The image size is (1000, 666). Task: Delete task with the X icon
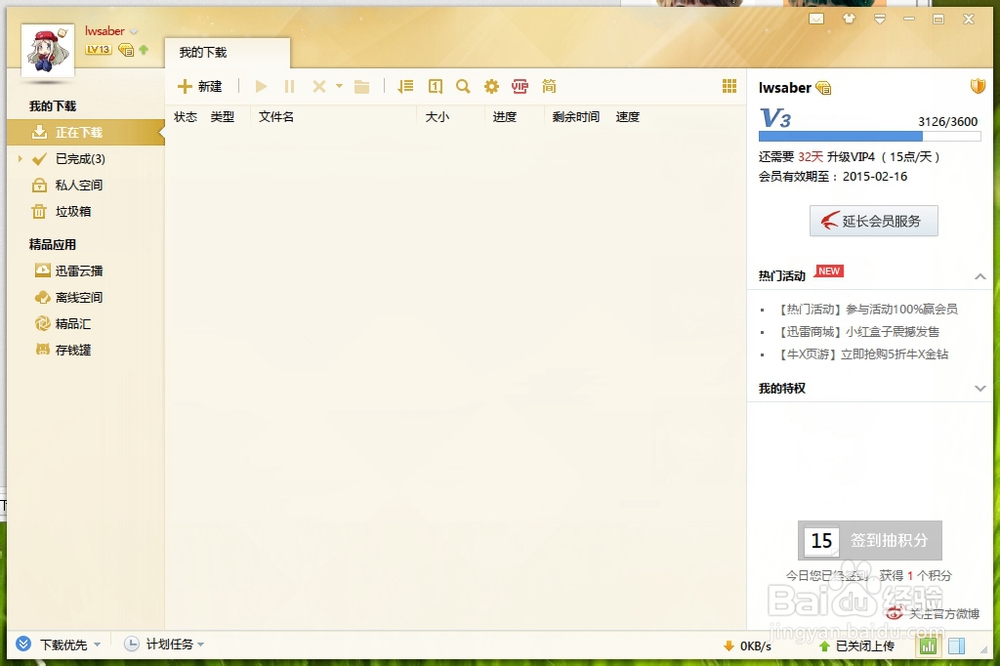(x=319, y=86)
